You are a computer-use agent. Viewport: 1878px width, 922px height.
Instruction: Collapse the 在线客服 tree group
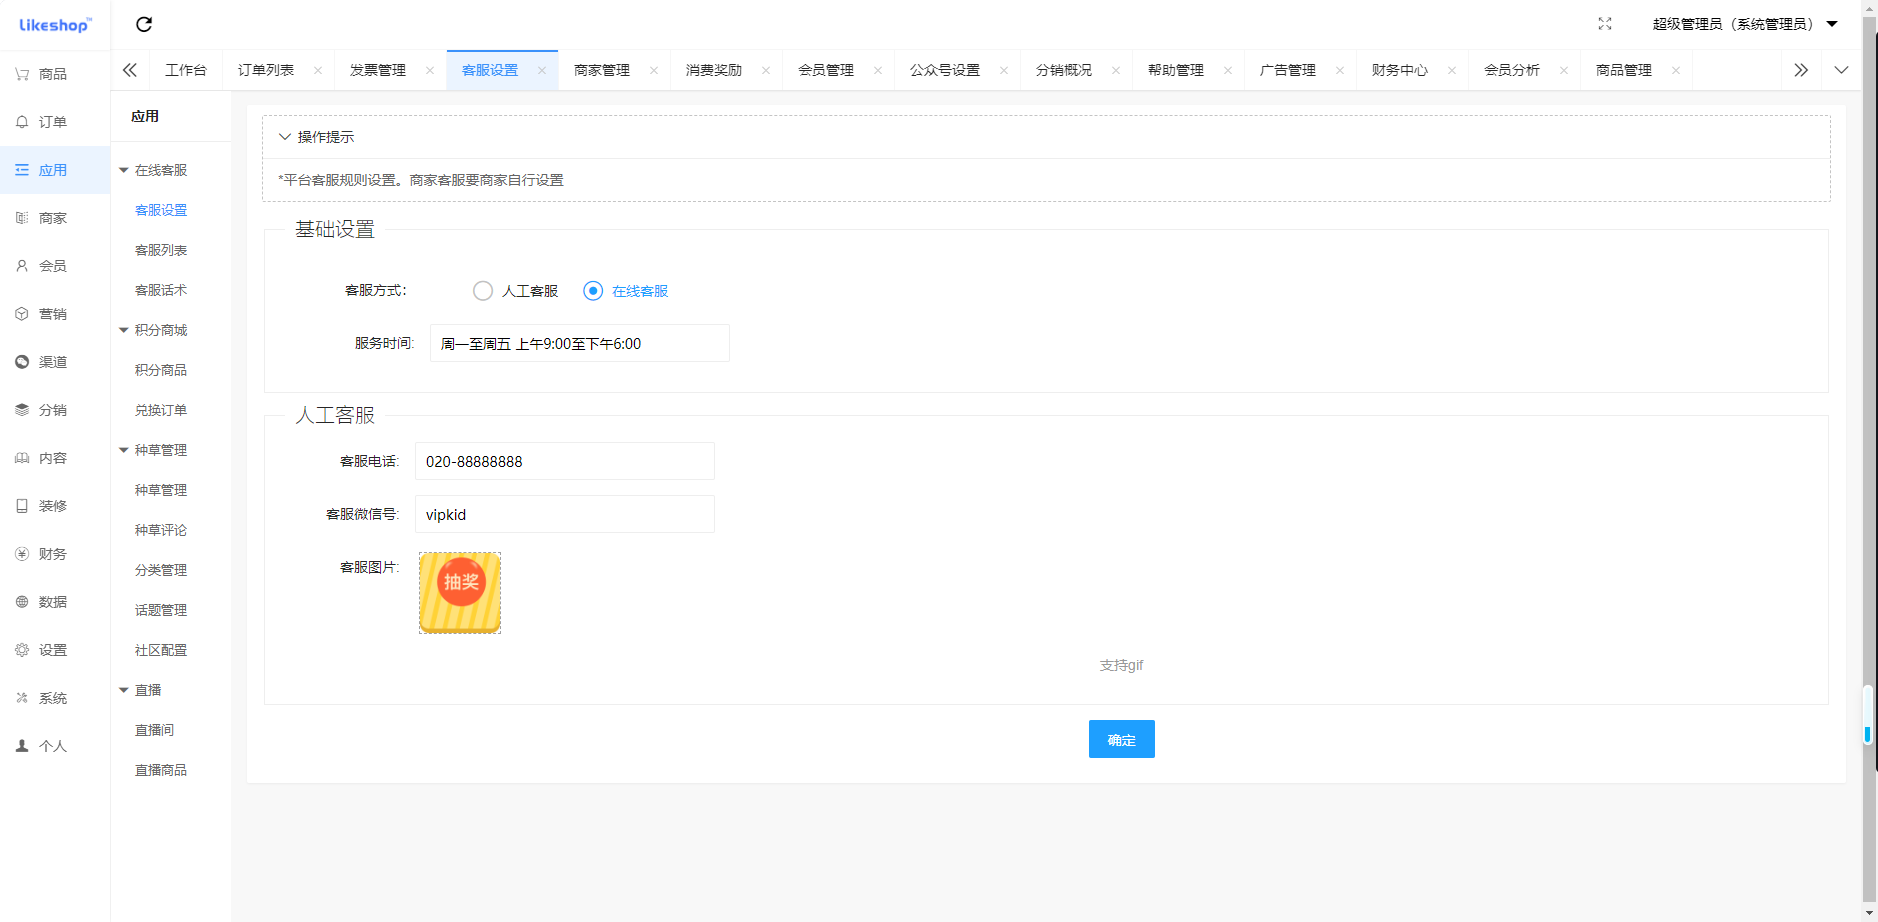(x=124, y=170)
